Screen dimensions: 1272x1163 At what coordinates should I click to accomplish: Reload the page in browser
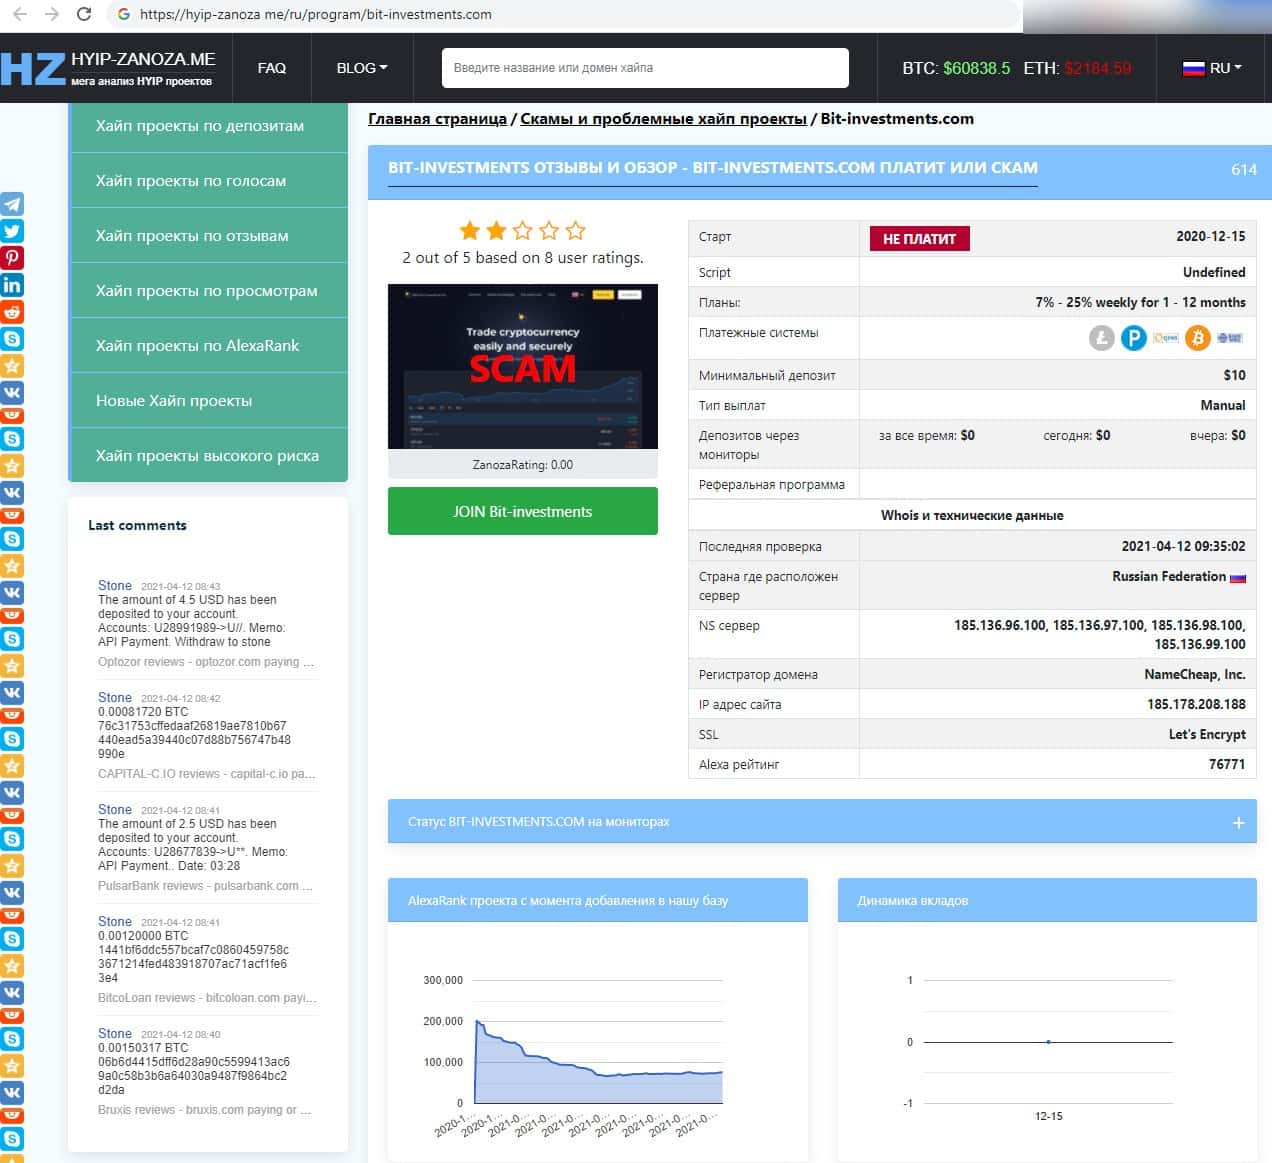(x=84, y=14)
